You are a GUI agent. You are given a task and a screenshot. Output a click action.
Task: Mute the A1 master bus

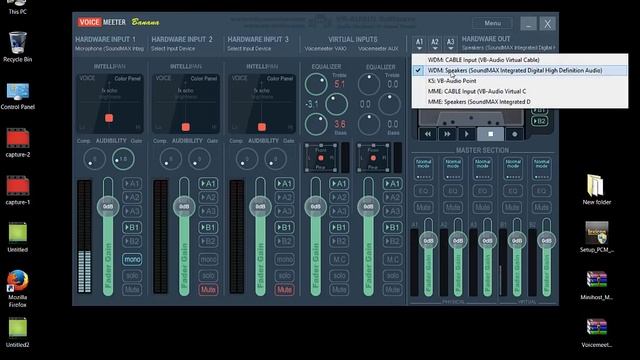point(423,207)
